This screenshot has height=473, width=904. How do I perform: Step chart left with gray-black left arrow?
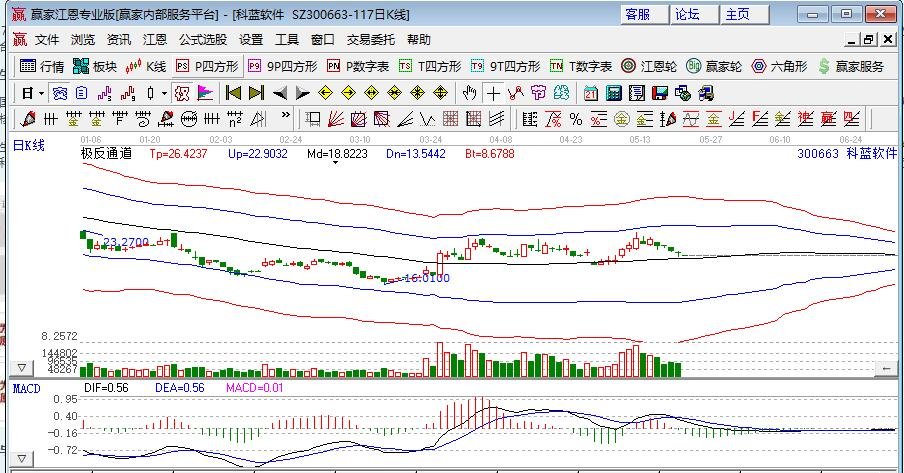point(280,93)
